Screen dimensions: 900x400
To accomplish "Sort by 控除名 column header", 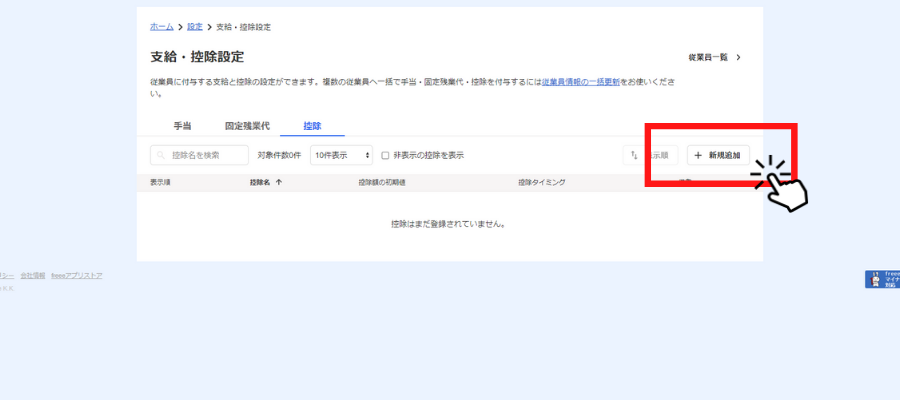I will coord(260,183).
